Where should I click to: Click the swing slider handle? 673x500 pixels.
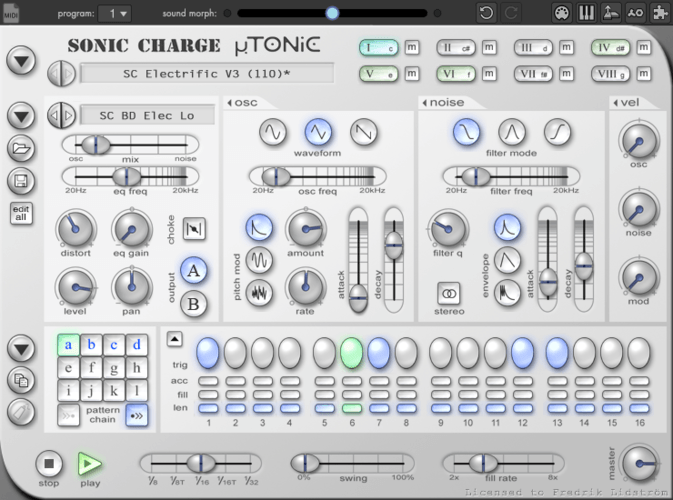click(305, 464)
